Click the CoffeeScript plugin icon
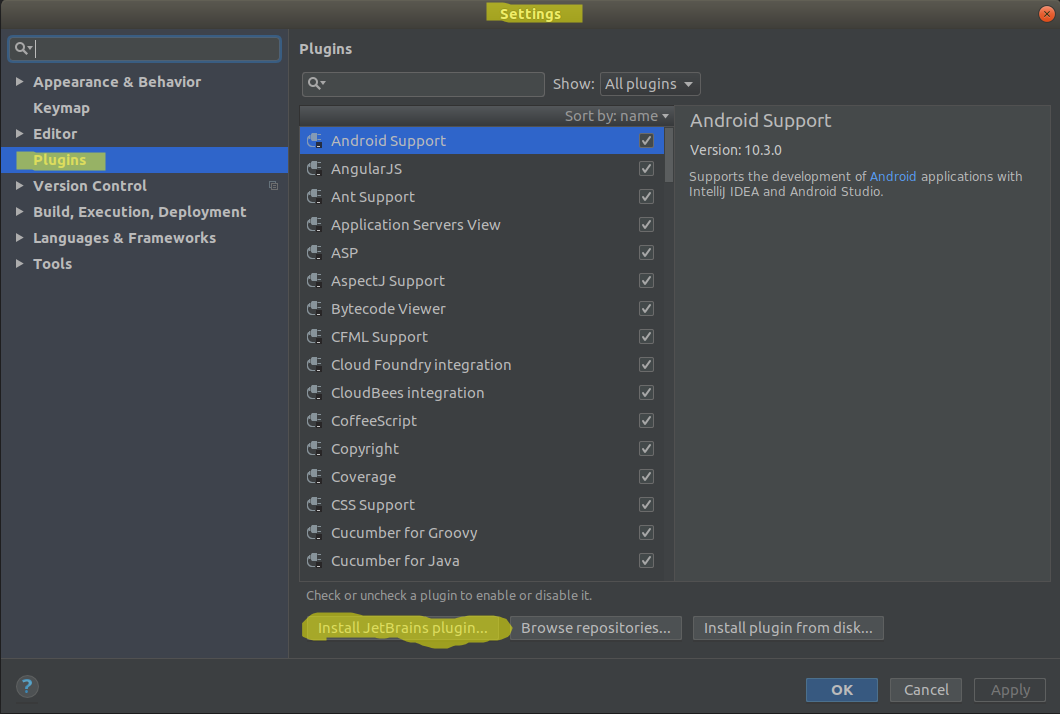 314,421
